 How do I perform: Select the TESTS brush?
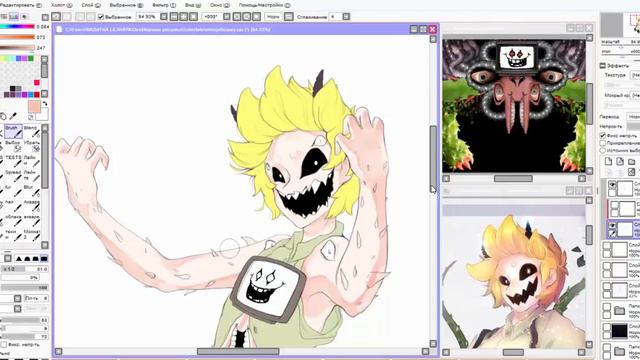coord(13,161)
